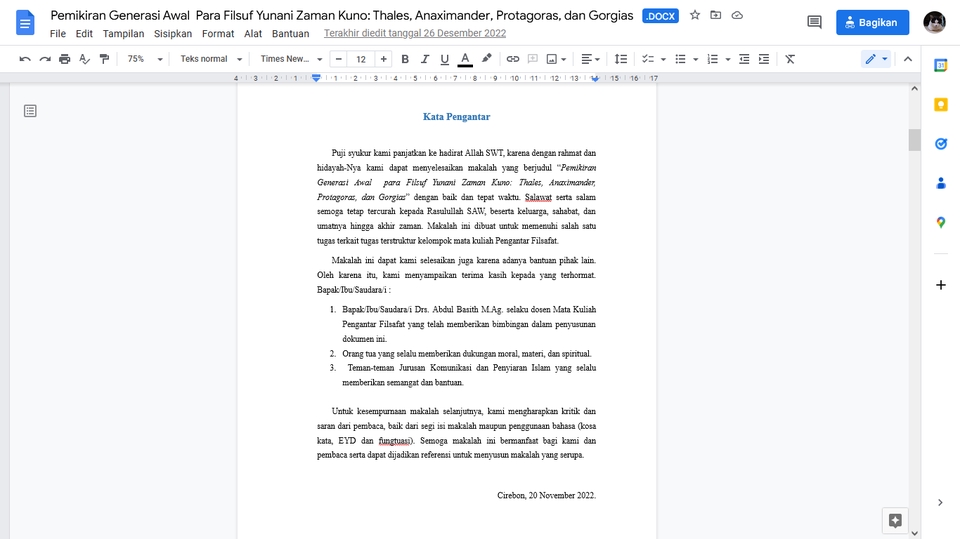This screenshot has width=960, height=539.
Task: Open the Format menu
Action: (x=218, y=34)
